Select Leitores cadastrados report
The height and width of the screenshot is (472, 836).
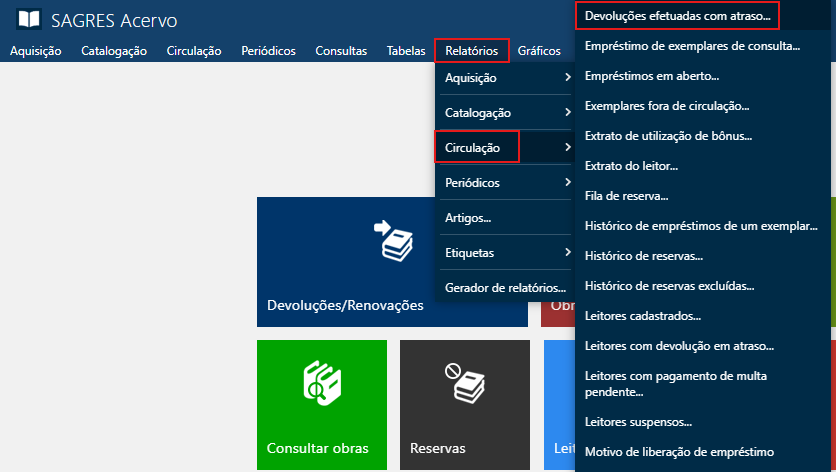point(643,316)
